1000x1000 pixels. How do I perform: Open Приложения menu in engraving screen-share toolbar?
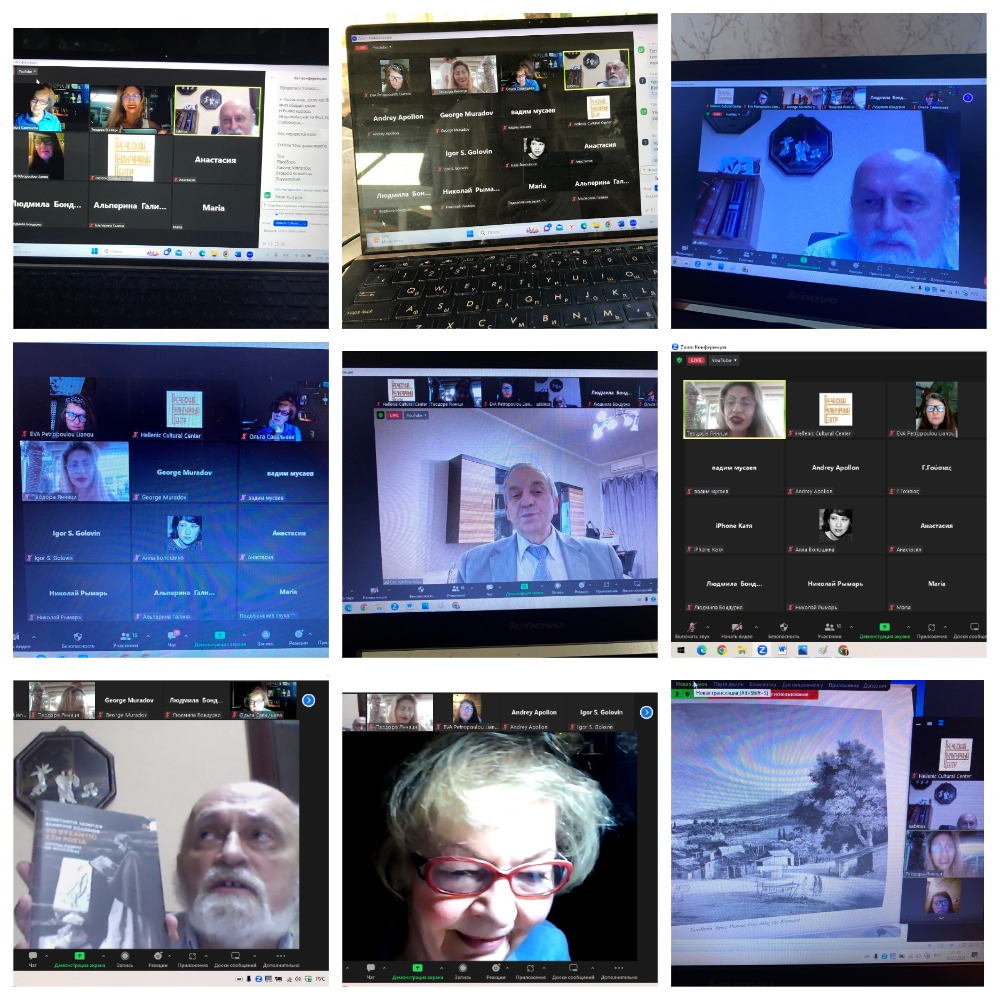(846, 685)
